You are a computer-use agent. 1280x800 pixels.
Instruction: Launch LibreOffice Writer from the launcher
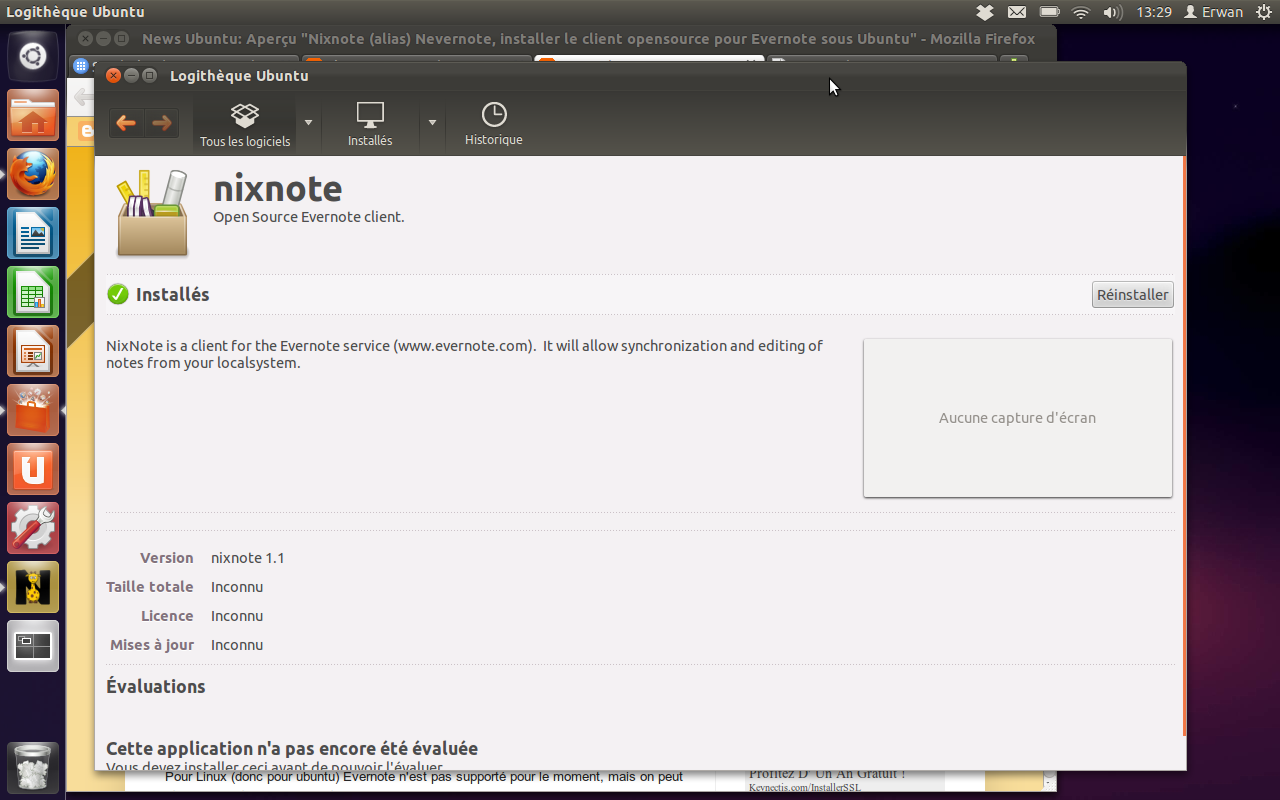tap(33, 233)
